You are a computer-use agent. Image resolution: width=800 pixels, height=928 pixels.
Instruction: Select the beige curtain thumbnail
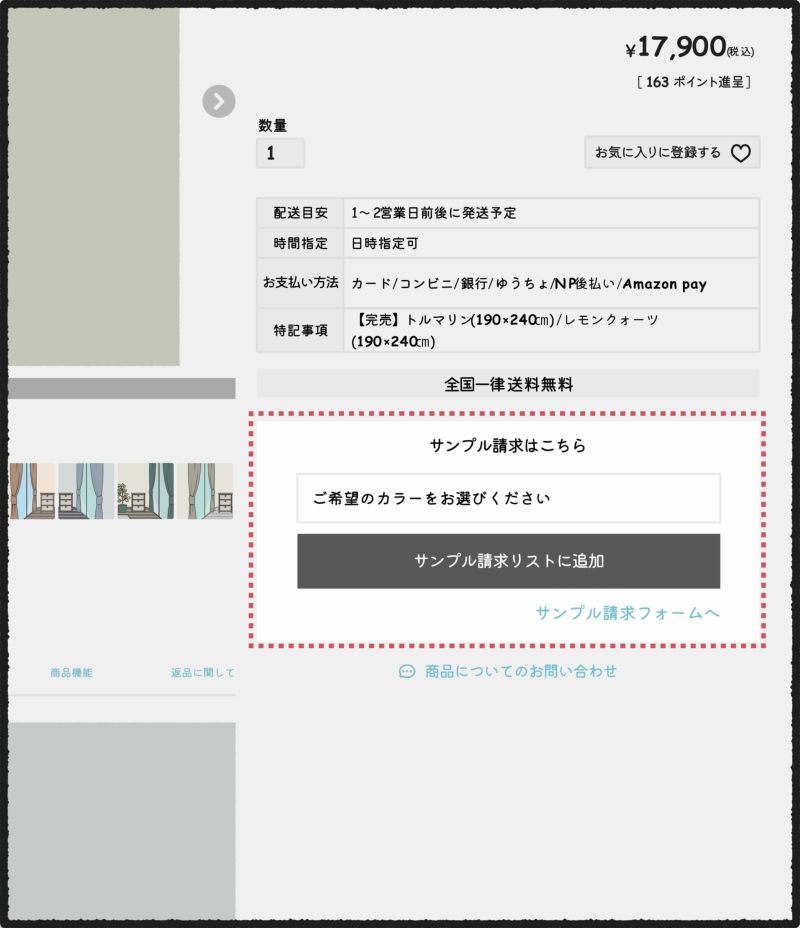coord(32,491)
